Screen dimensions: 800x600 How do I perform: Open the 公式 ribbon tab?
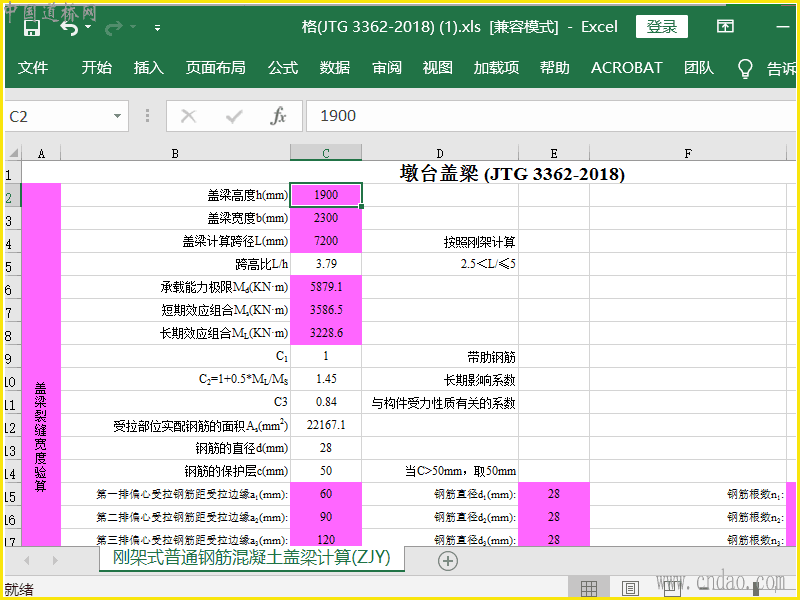283,68
